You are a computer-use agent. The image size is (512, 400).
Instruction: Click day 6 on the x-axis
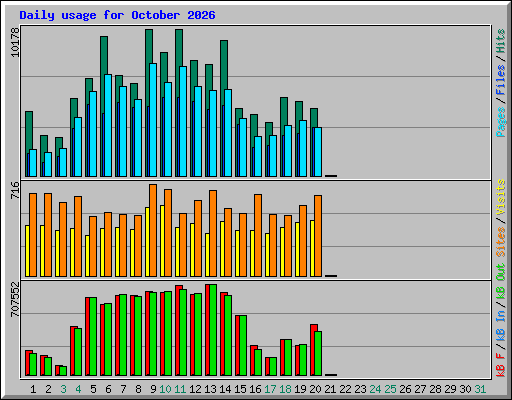click(x=108, y=389)
